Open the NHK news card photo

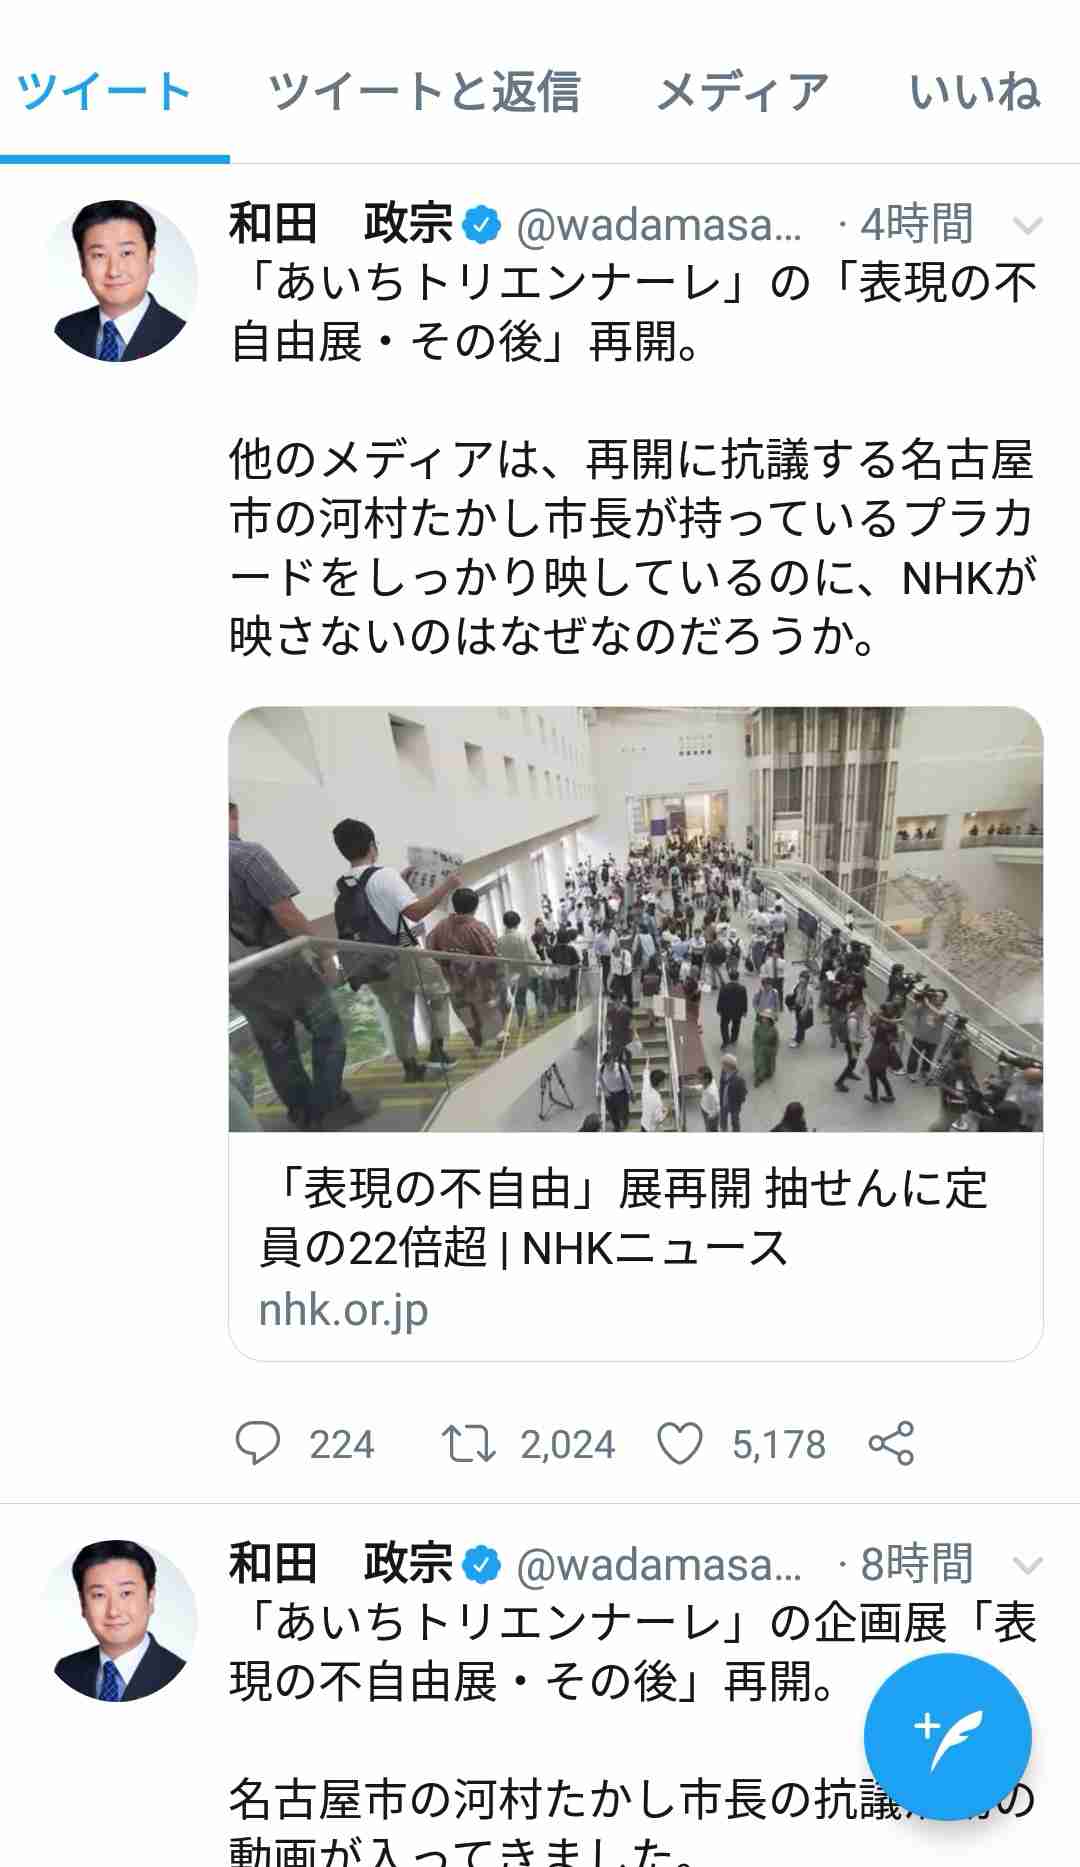point(636,919)
